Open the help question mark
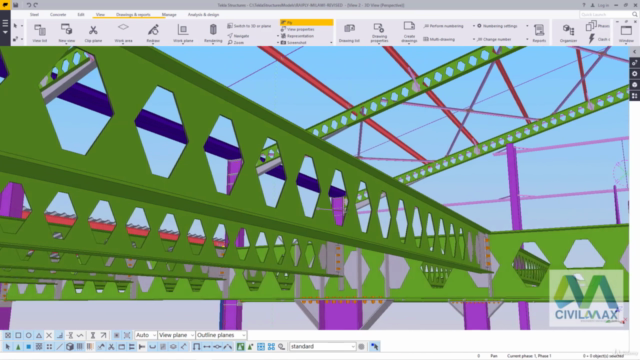640x360 pixels. coord(584,5)
